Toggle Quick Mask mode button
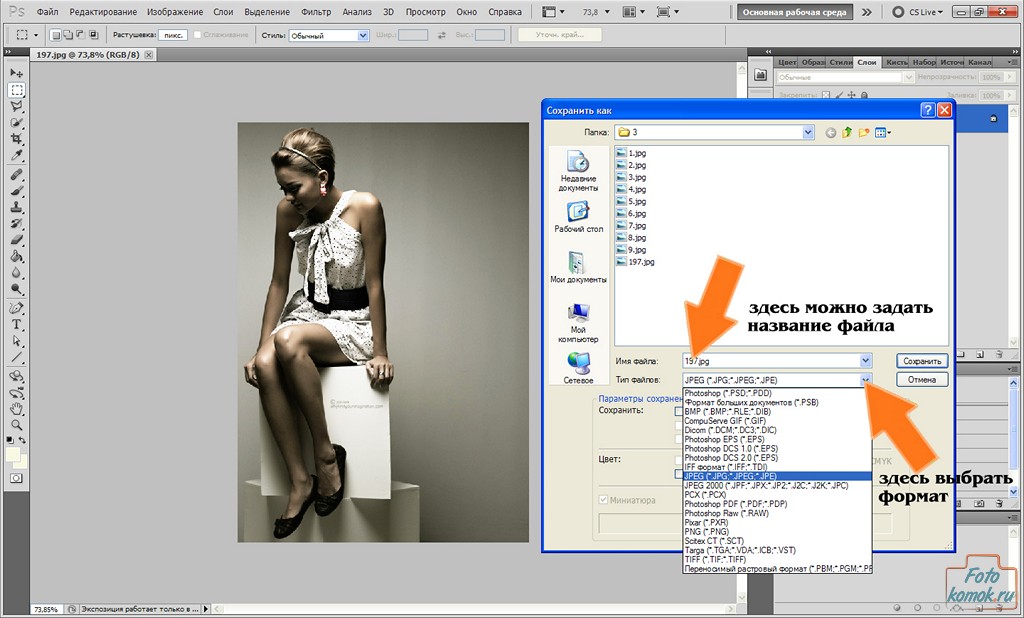 (17, 479)
